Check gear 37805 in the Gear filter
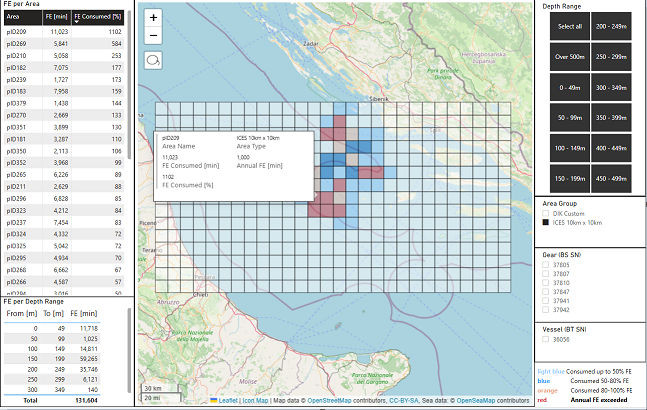Image resolution: width=647 pixels, height=410 pixels. tap(544, 264)
